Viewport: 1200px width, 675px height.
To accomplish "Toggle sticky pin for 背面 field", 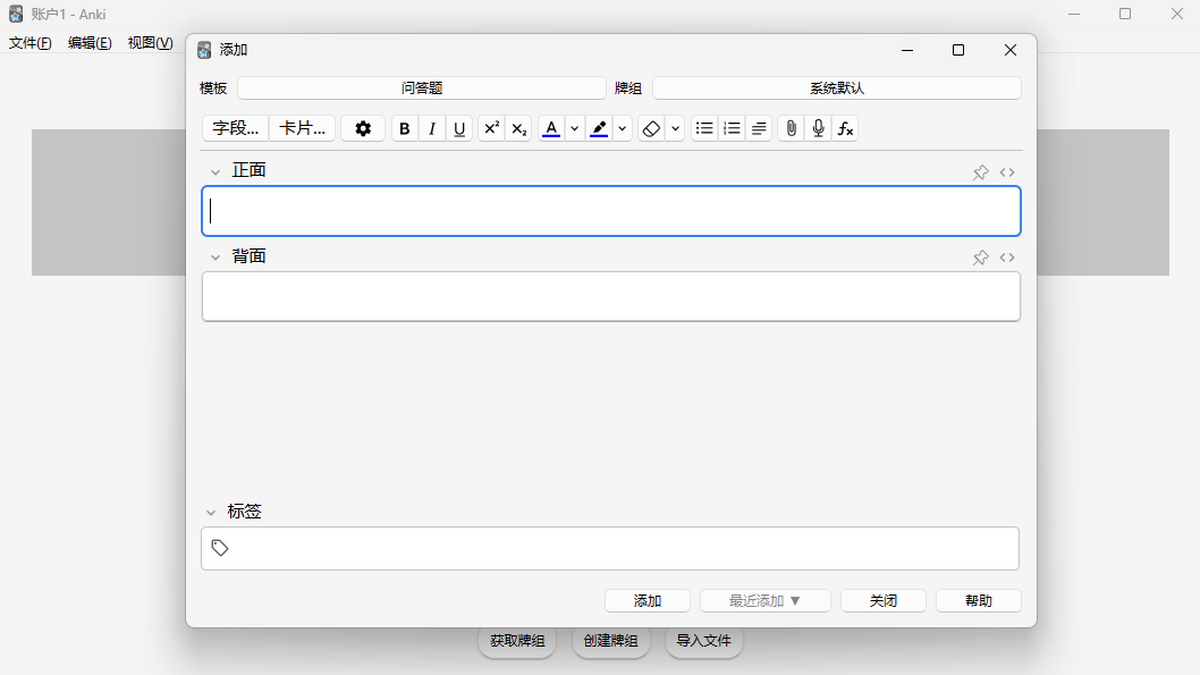I will 981,258.
